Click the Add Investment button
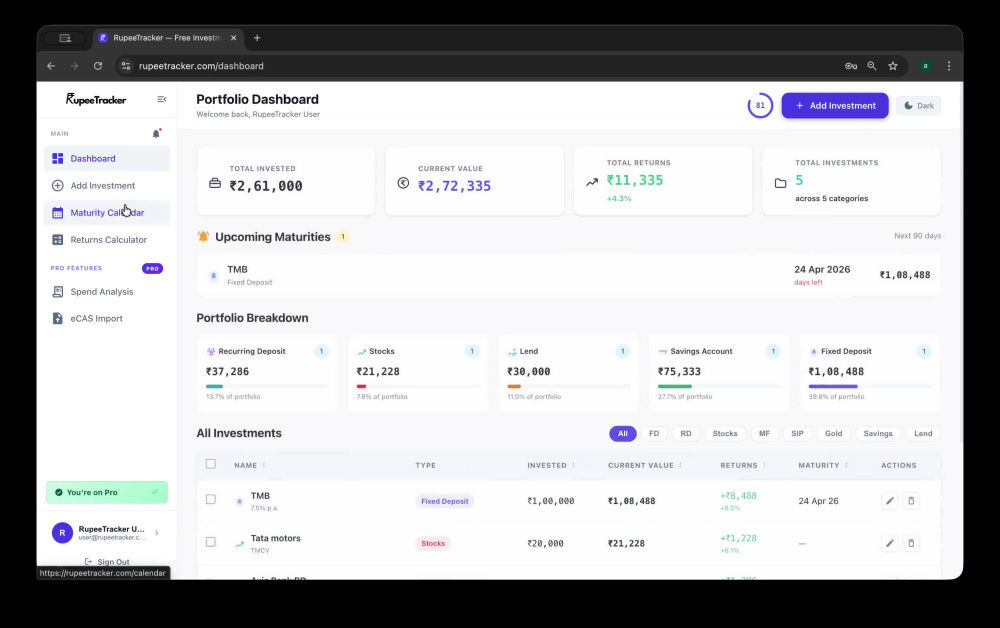 [835, 106]
